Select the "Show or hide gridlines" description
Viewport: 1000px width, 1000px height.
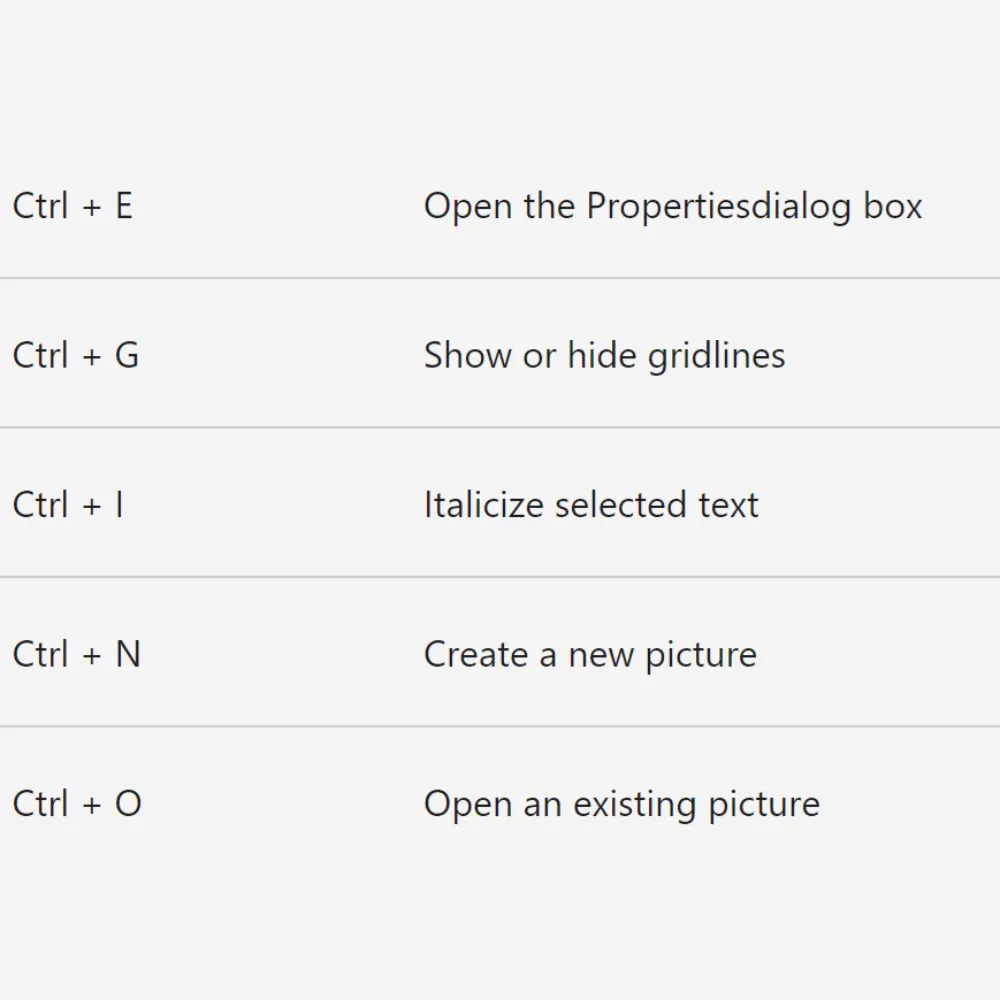[604, 355]
